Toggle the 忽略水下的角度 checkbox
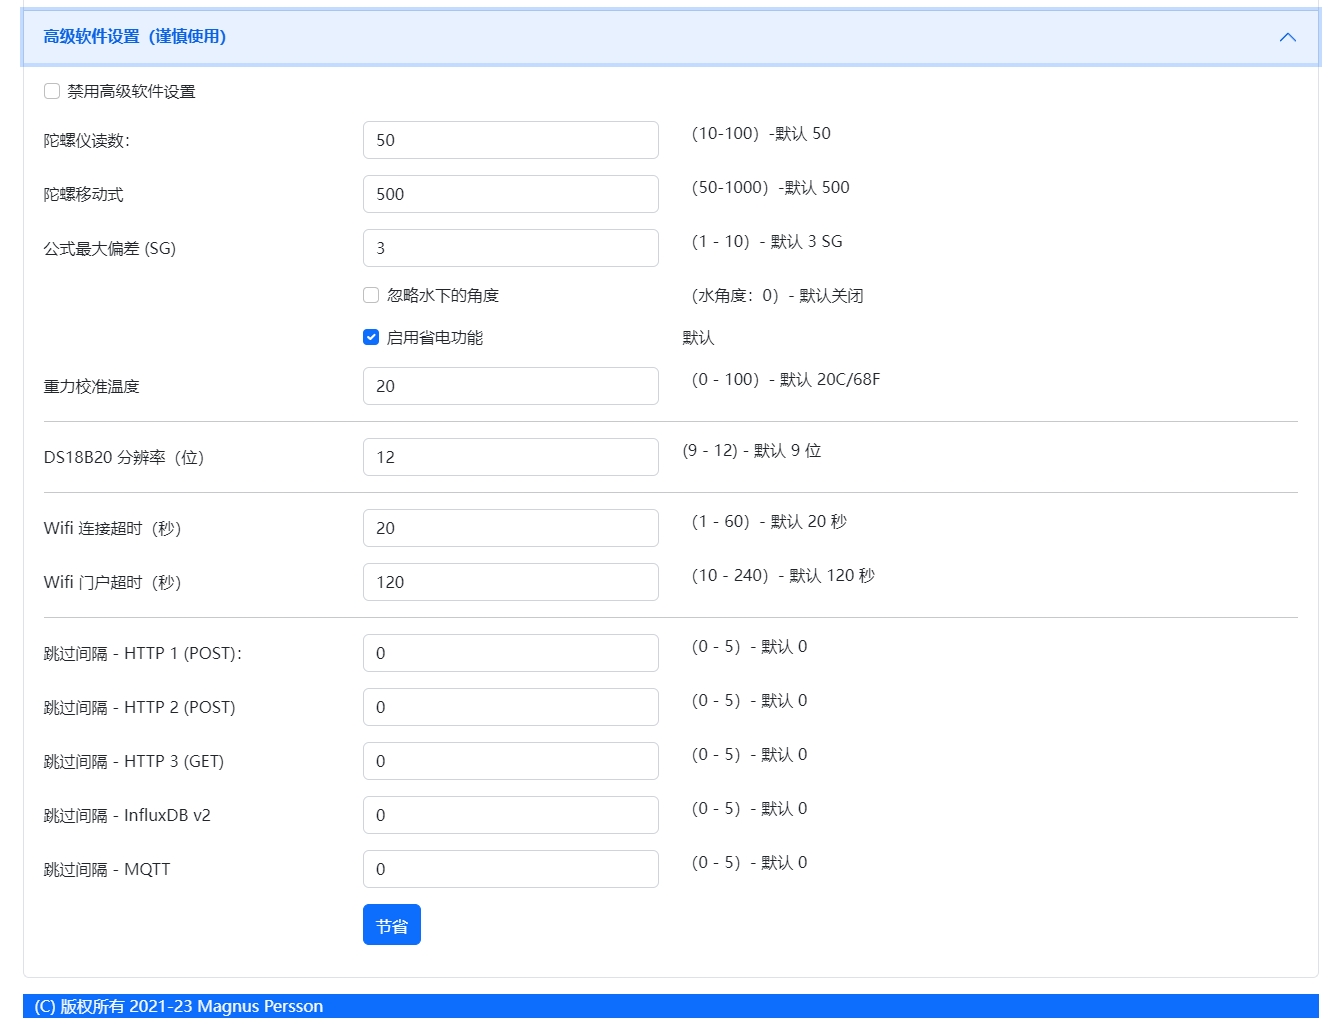 click(x=371, y=295)
